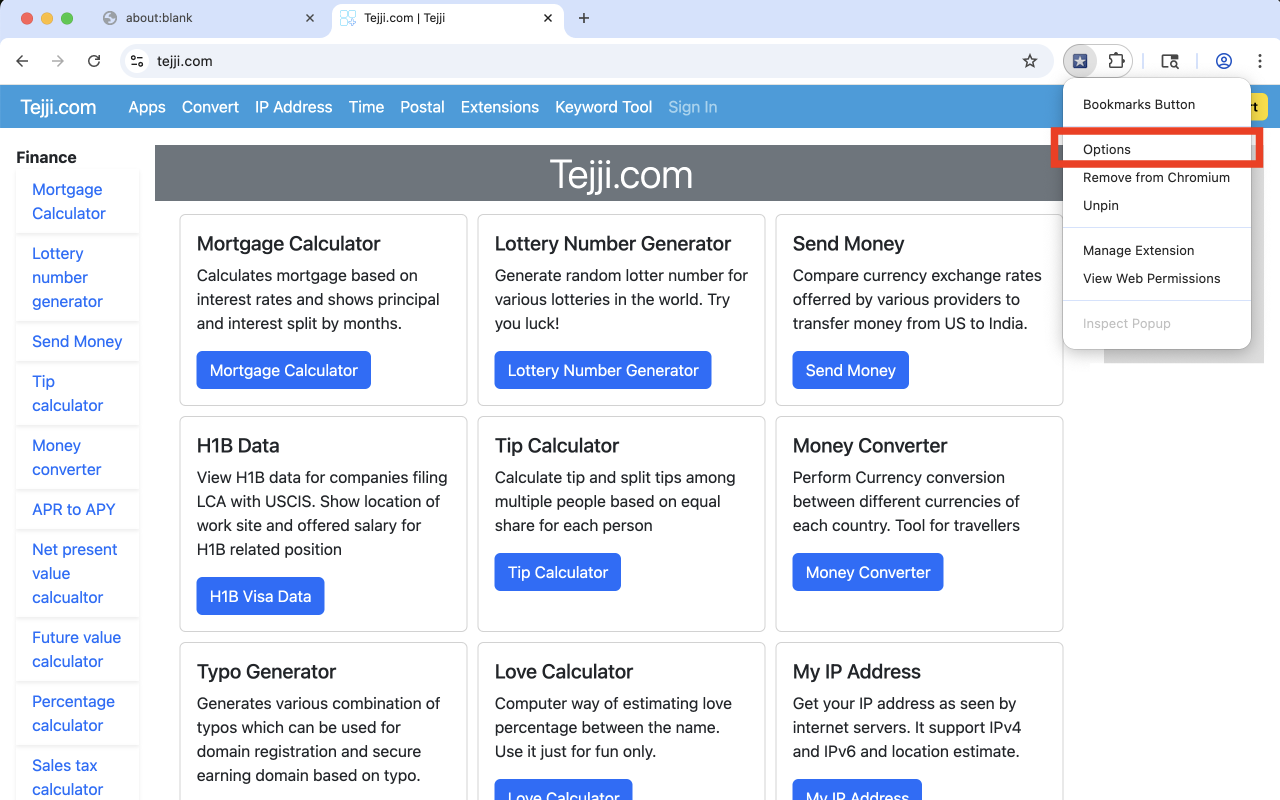This screenshot has width=1280, height=800.
Task: Launch the Tip Calculator
Action: [557, 571]
